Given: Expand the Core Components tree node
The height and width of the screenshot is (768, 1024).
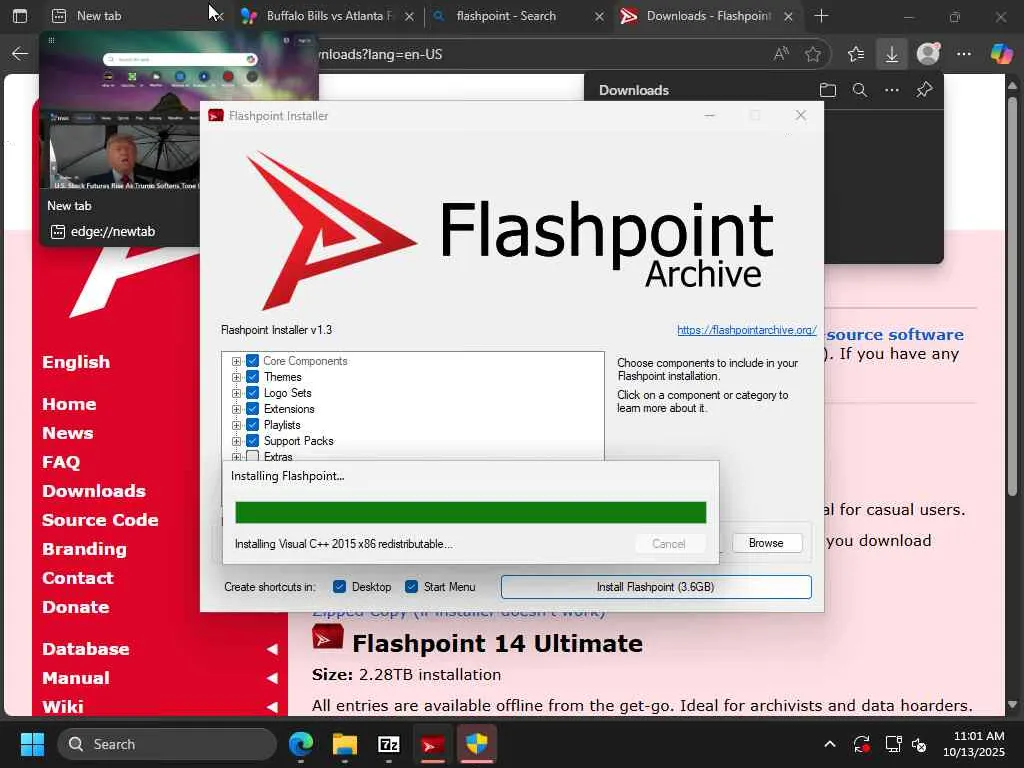Looking at the screenshot, I should pyautogui.click(x=236, y=361).
